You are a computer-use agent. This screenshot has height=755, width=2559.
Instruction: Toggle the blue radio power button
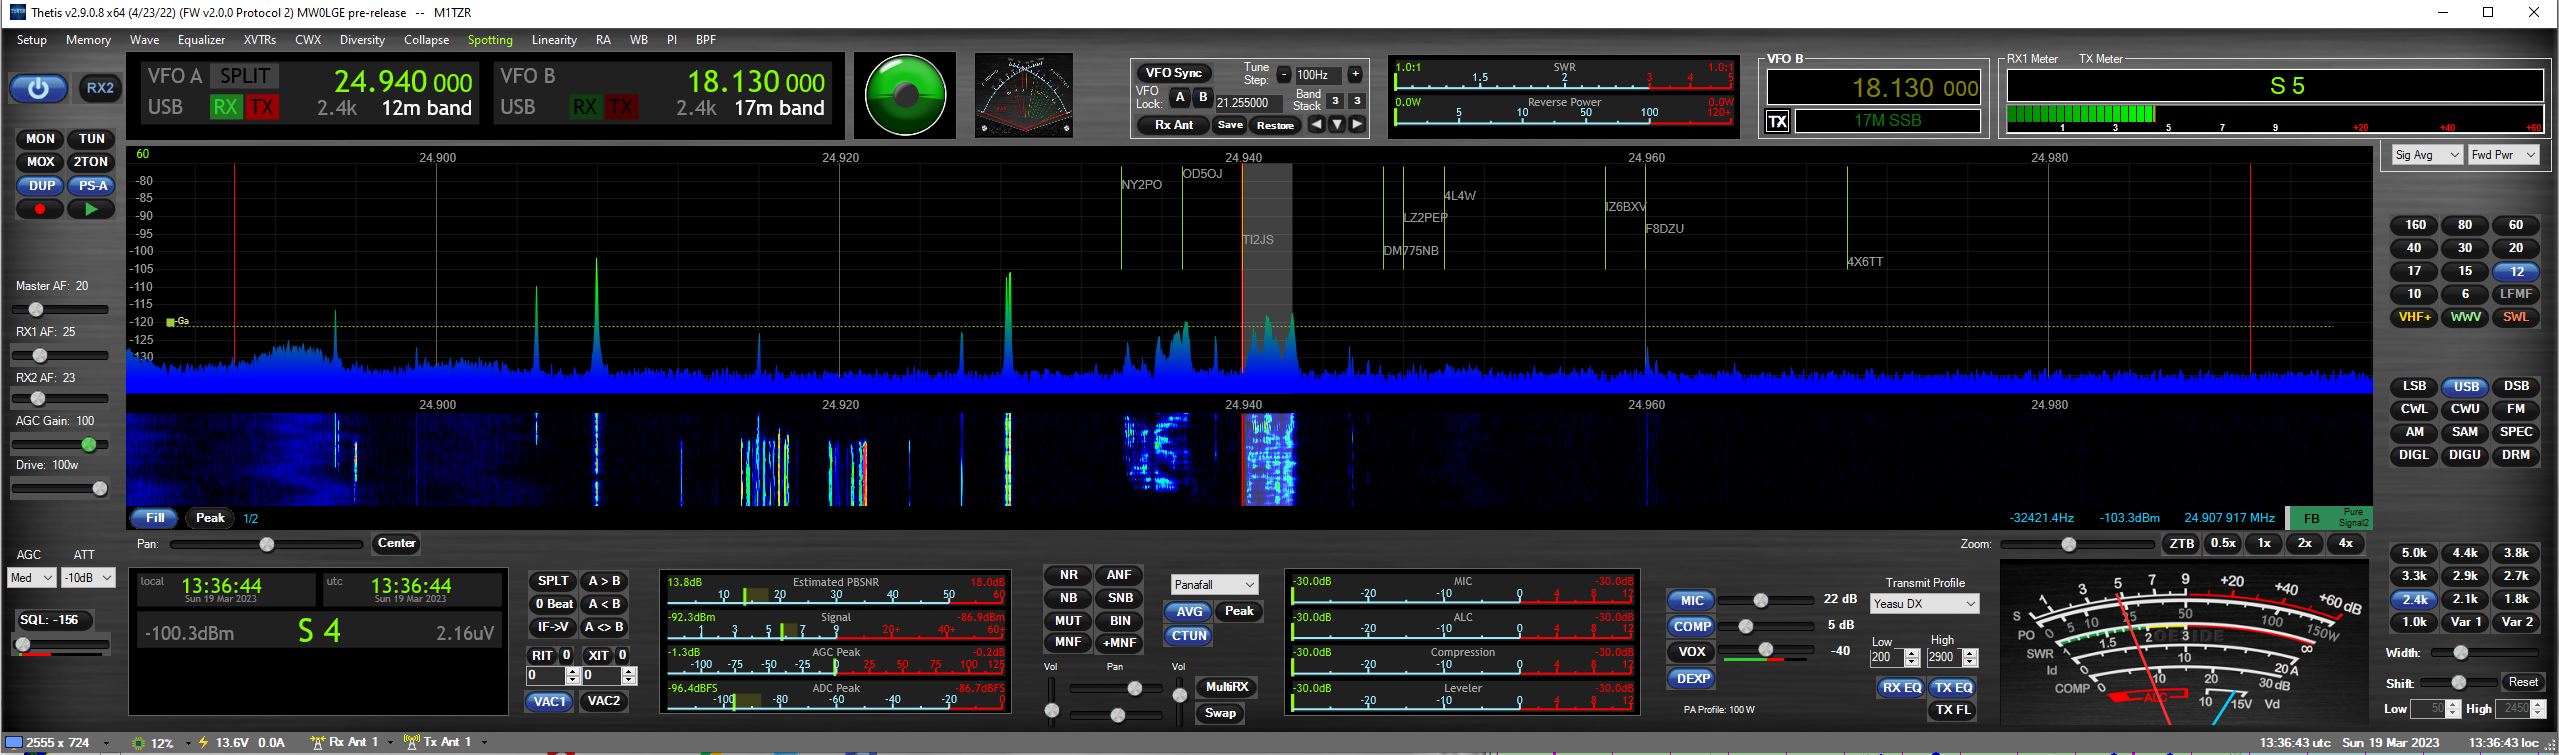[38, 89]
